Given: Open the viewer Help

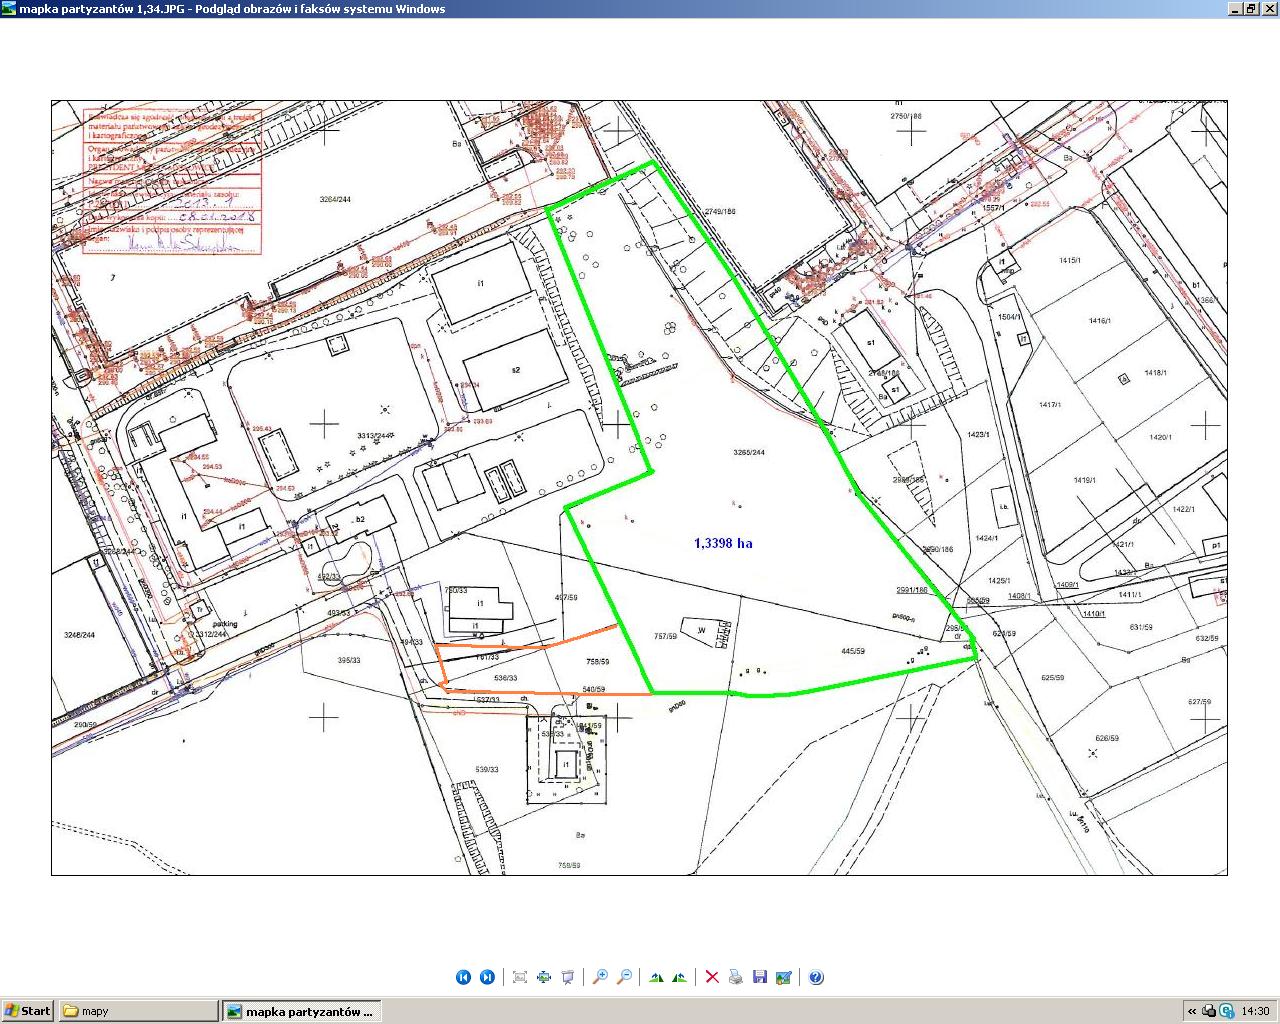Looking at the screenshot, I should pos(816,977).
